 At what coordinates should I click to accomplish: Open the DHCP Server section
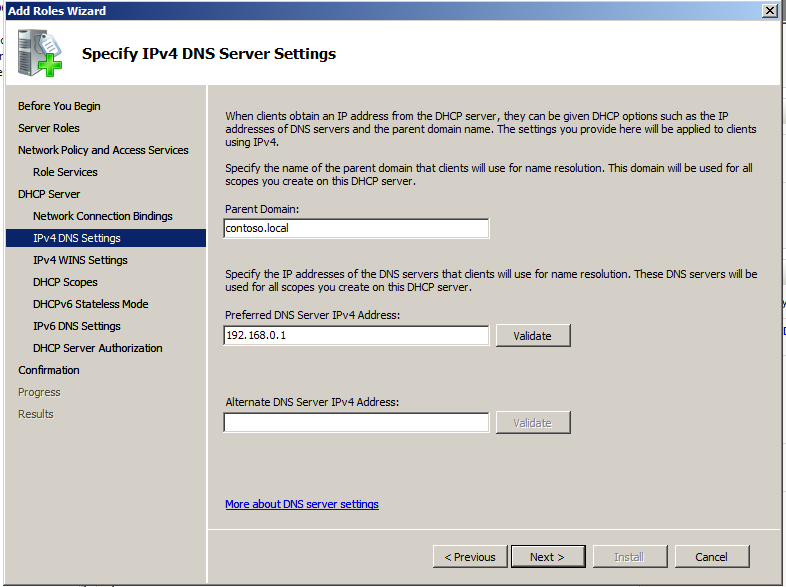click(x=49, y=194)
